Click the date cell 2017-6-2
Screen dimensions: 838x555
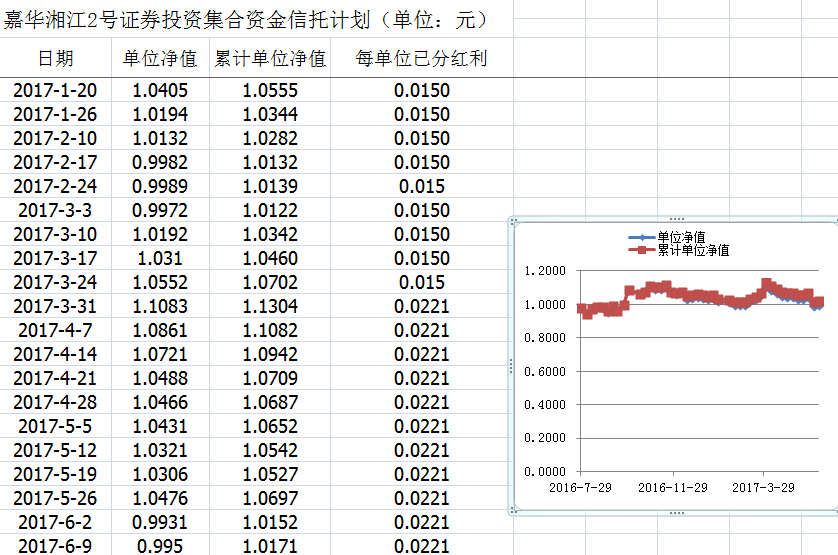55,523
